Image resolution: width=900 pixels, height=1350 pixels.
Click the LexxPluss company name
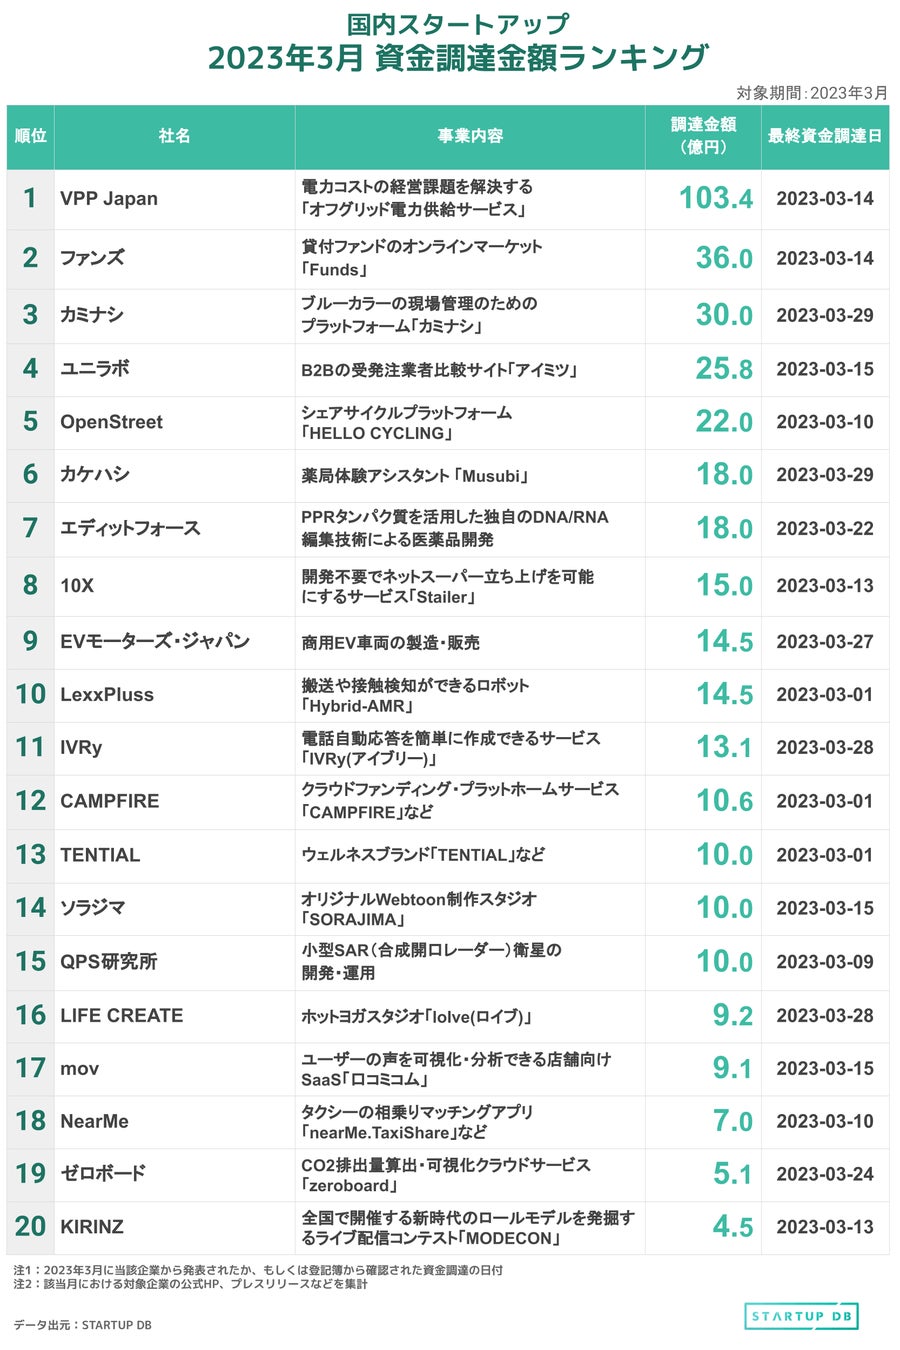click(x=107, y=694)
